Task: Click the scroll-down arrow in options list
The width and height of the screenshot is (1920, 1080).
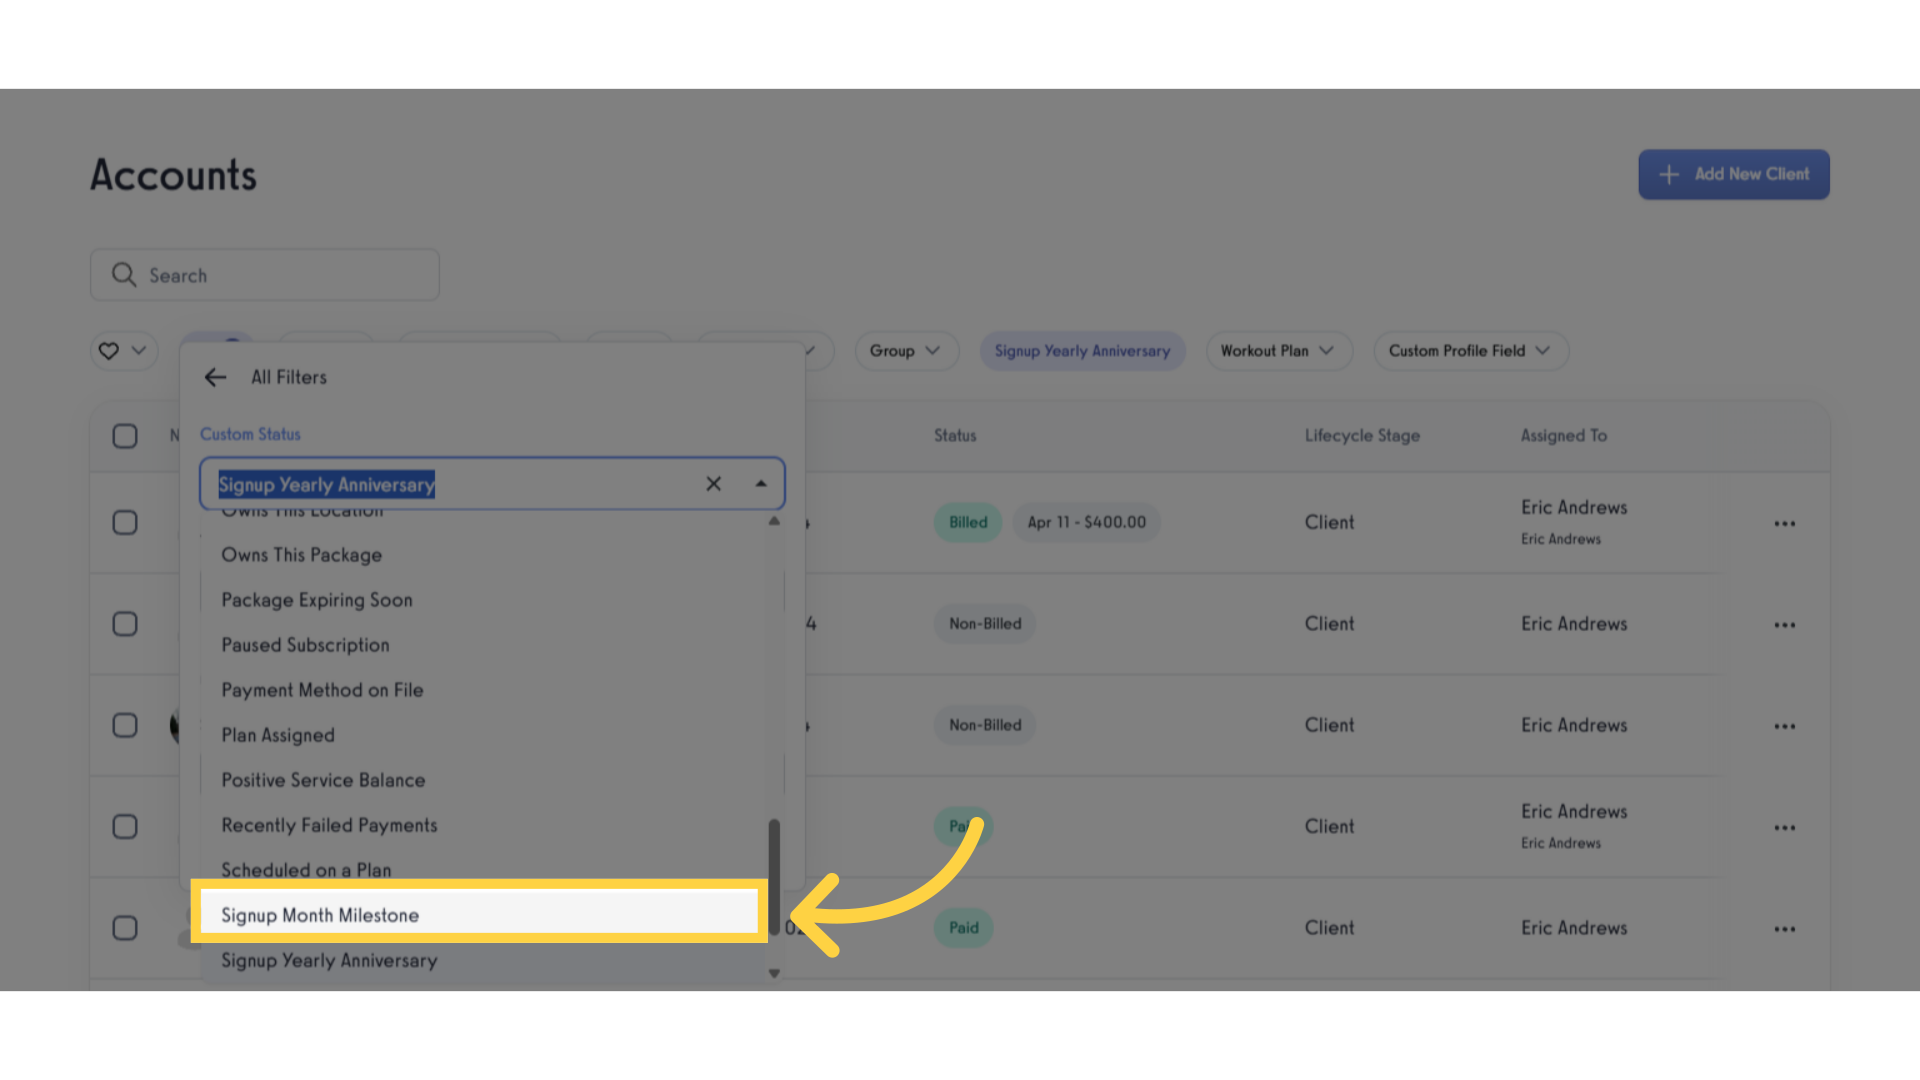Action: [774, 973]
